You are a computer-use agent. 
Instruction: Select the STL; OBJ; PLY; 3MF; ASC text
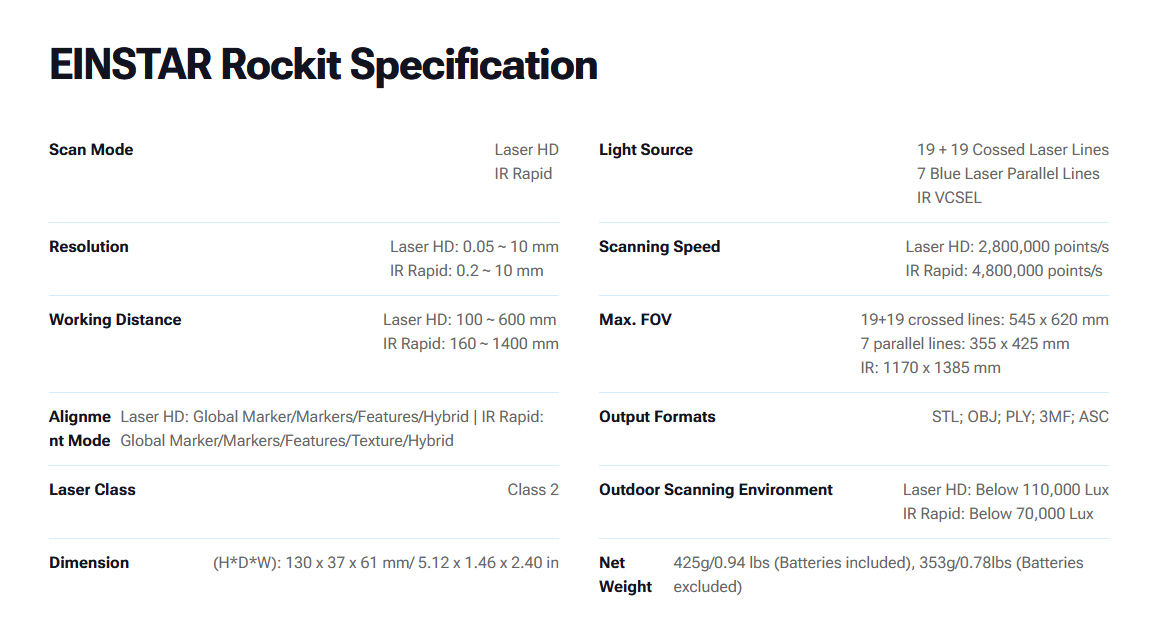coord(1020,417)
